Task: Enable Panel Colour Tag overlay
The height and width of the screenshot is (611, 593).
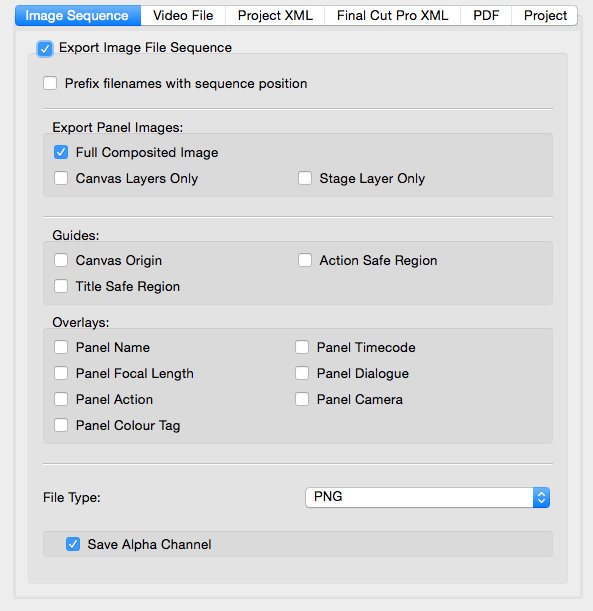Action: (61, 425)
